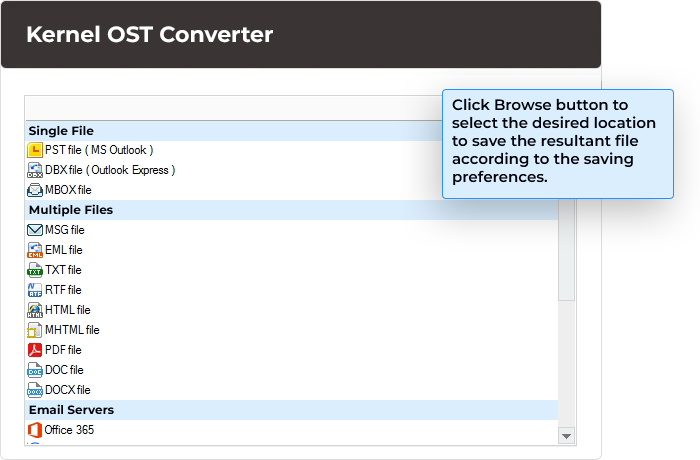Pick "TXT file" from the list

pos(292,270)
